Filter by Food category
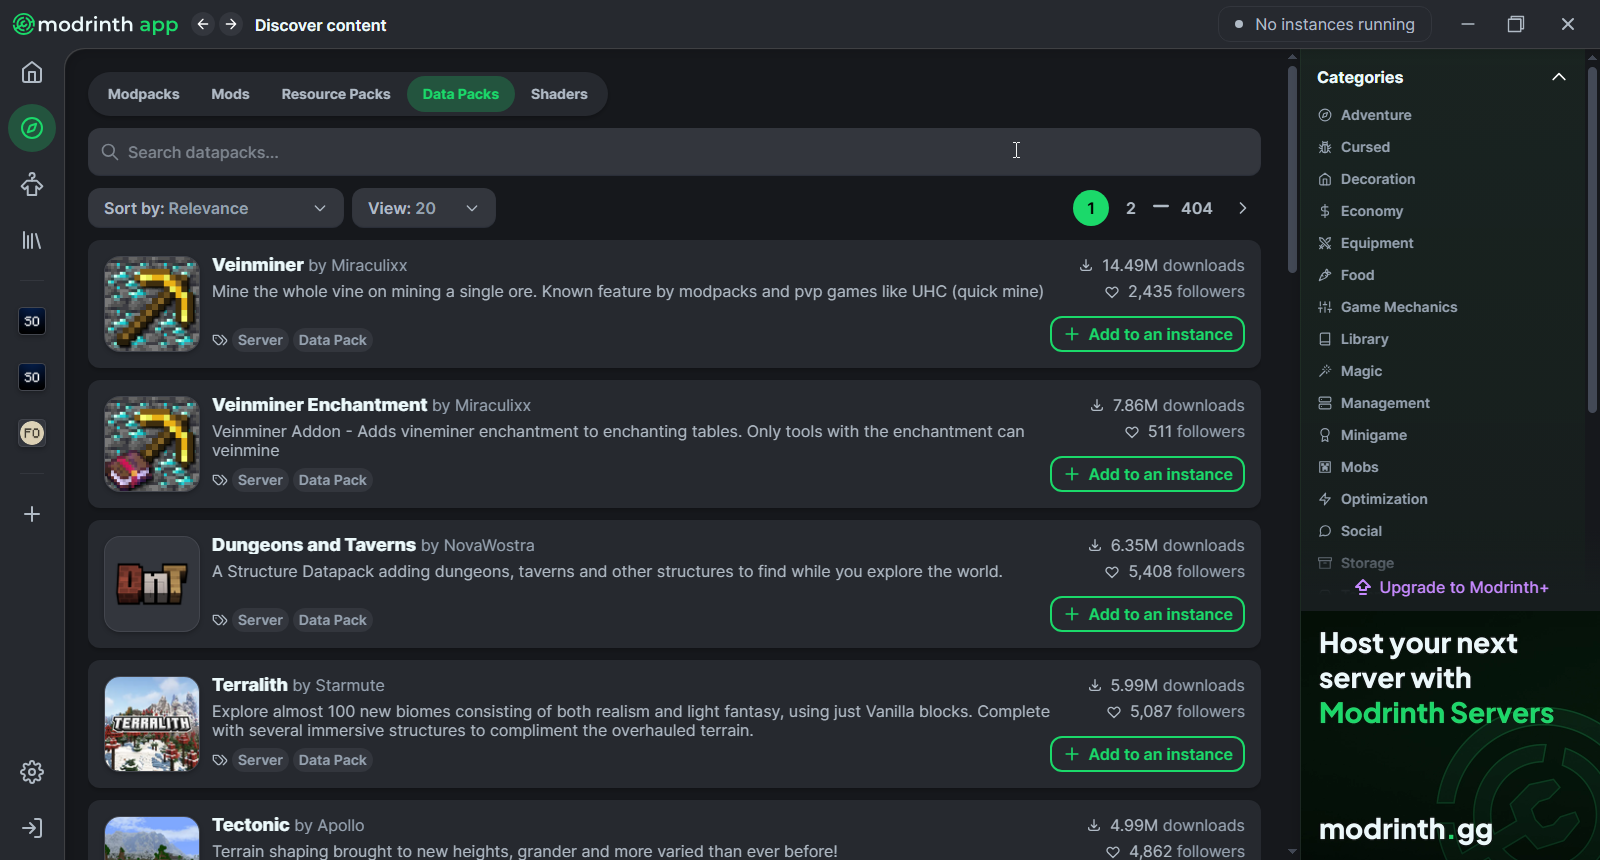Image resolution: width=1600 pixels, height=860 pixels. tap(1346, 275)
